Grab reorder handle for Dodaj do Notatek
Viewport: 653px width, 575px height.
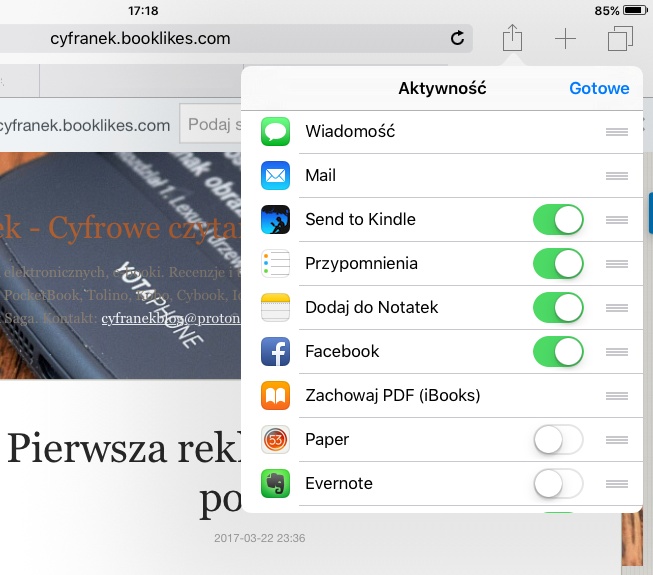click(617, 308)
